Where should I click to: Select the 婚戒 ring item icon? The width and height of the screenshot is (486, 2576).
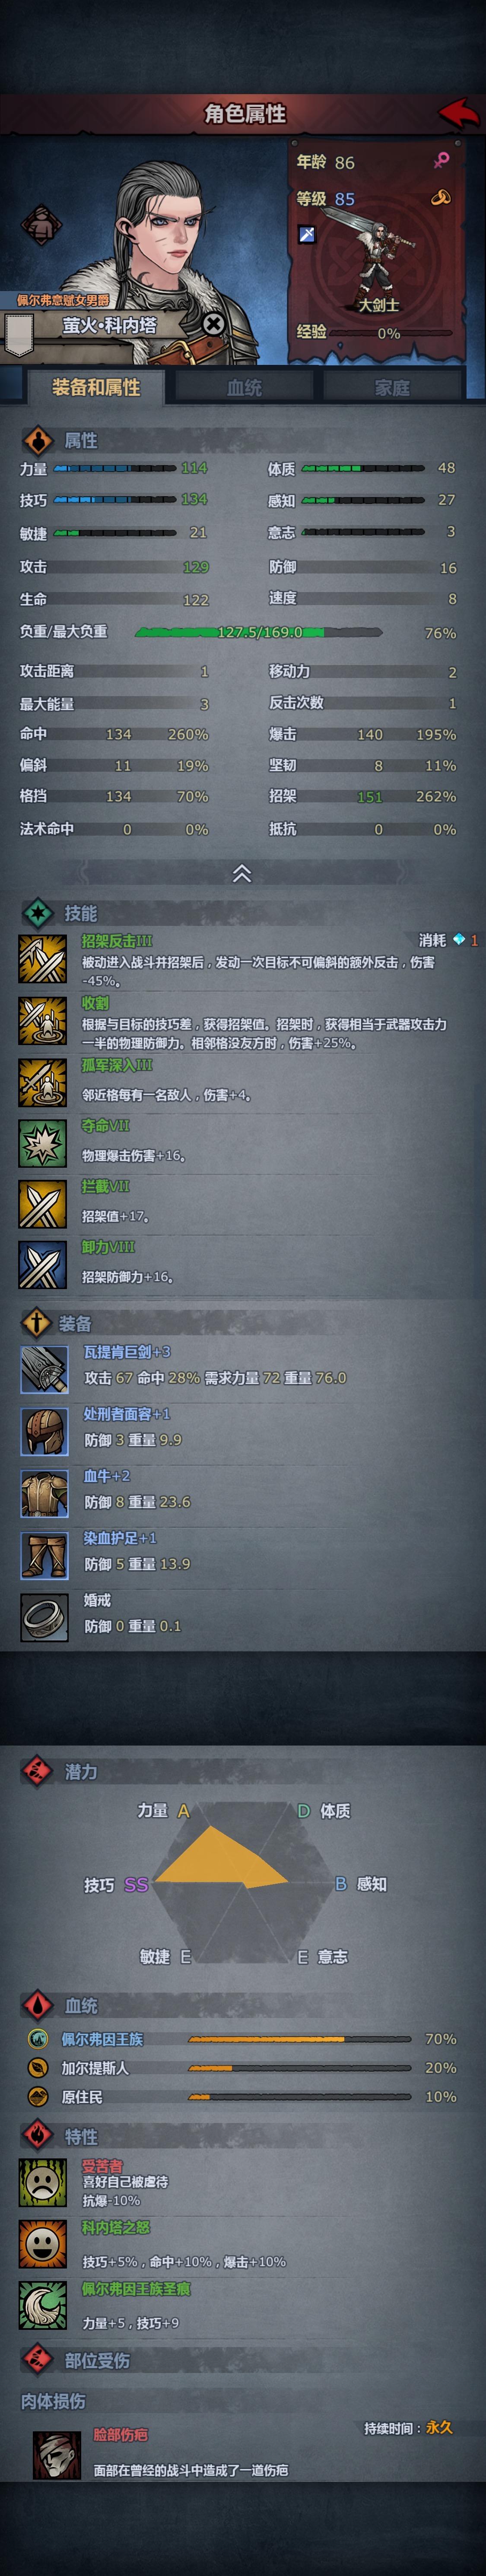click(44, 1617)
